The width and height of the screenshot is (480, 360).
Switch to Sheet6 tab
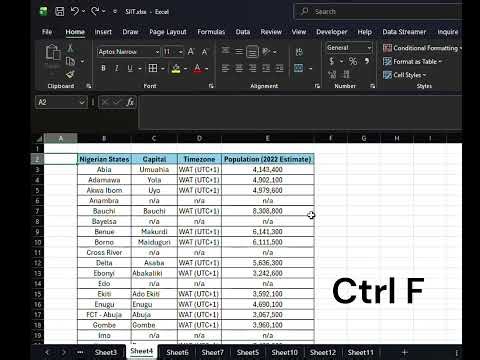point(177,352)
